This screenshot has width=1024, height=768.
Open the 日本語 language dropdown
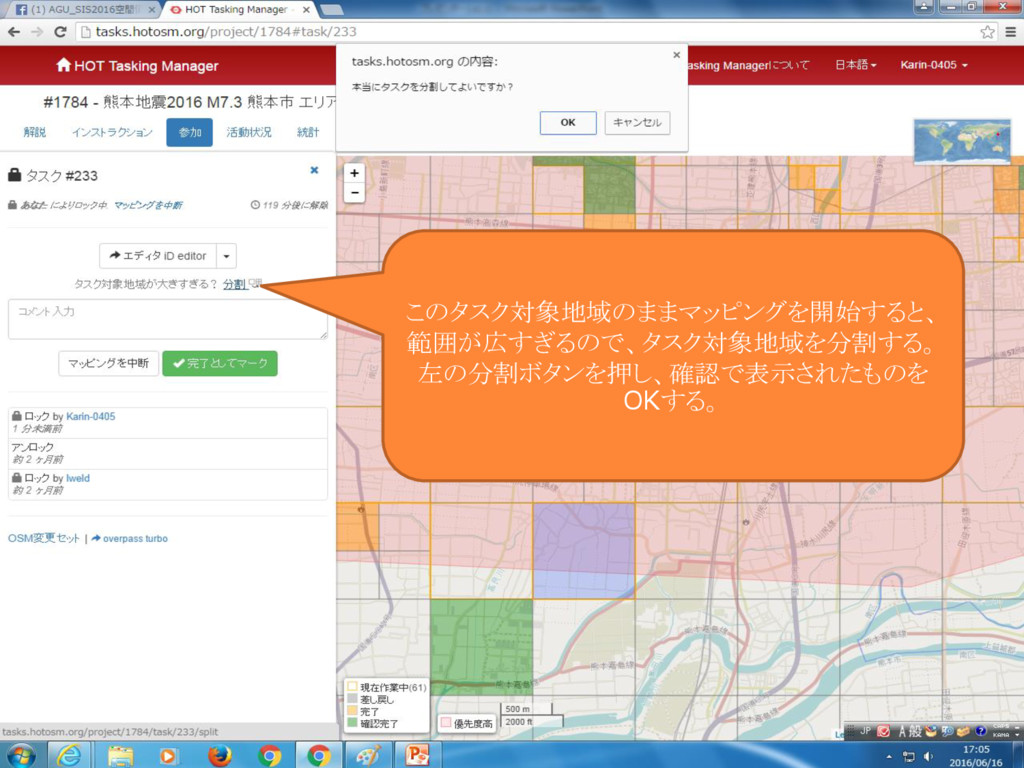tap(855, 65)
